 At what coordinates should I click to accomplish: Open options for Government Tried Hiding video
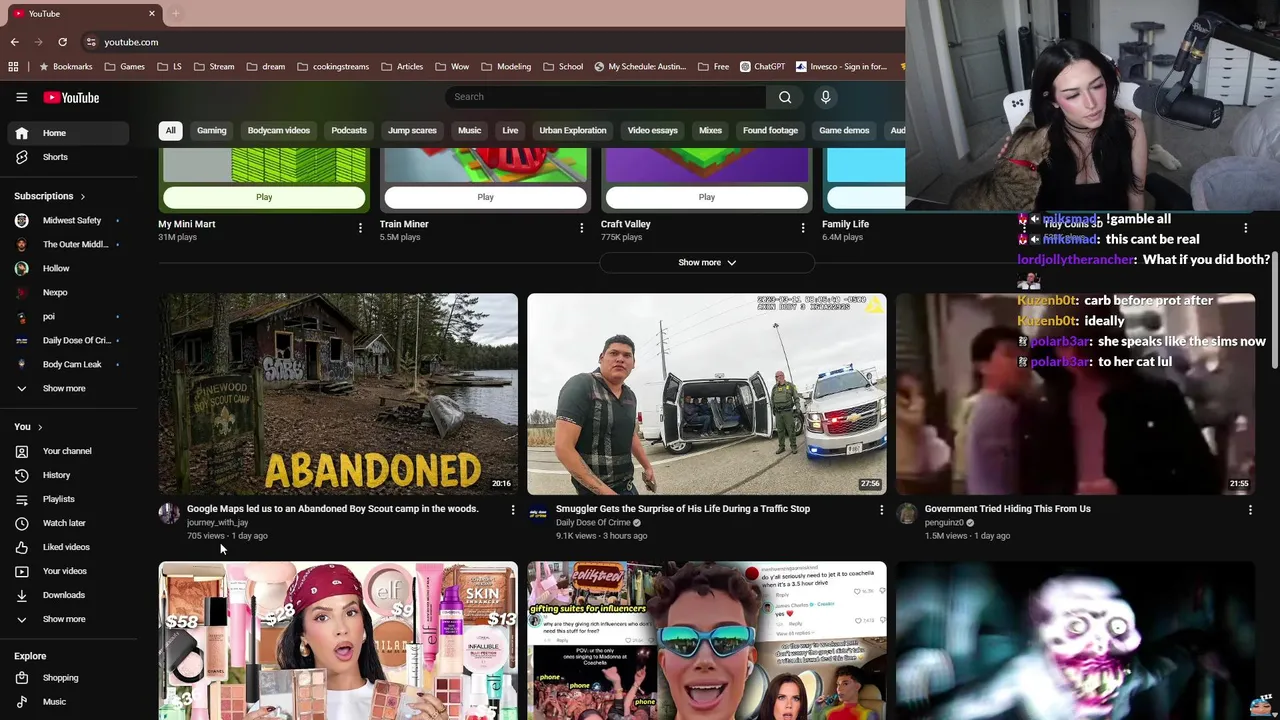1250,510
